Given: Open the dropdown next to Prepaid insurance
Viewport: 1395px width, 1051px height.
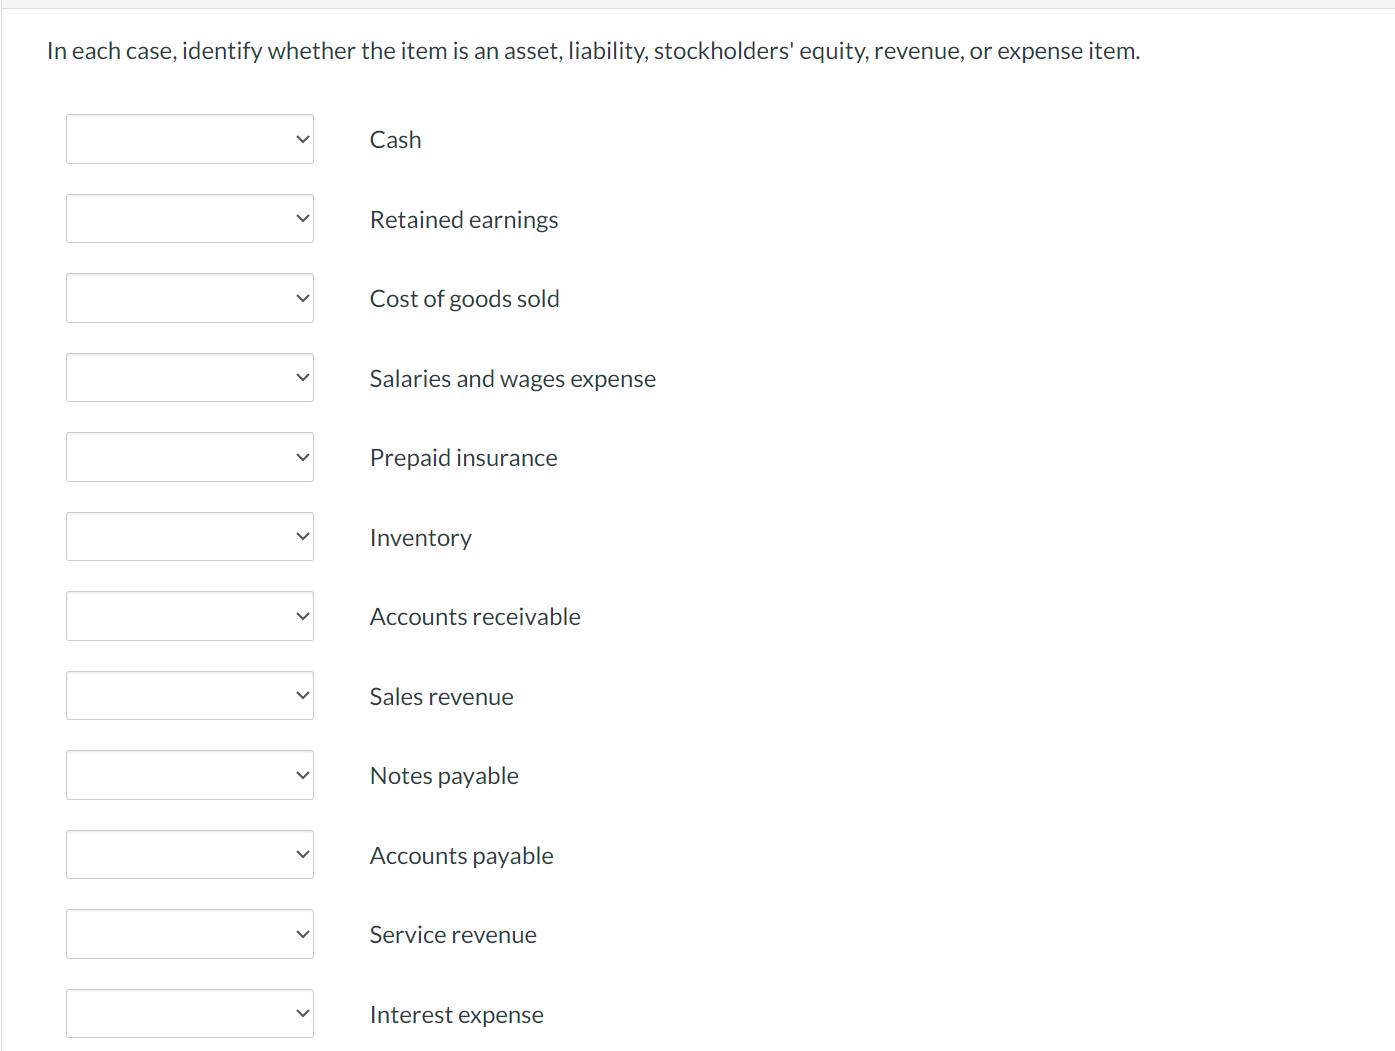Looking at the screenshot, I should click(x=189, y=456).
